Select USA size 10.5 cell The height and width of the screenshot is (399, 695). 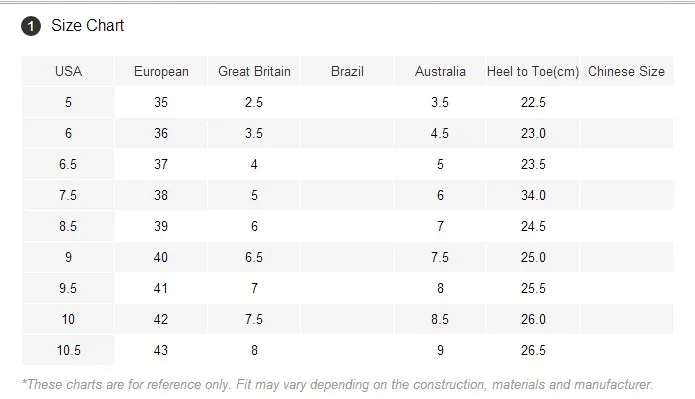68,350
